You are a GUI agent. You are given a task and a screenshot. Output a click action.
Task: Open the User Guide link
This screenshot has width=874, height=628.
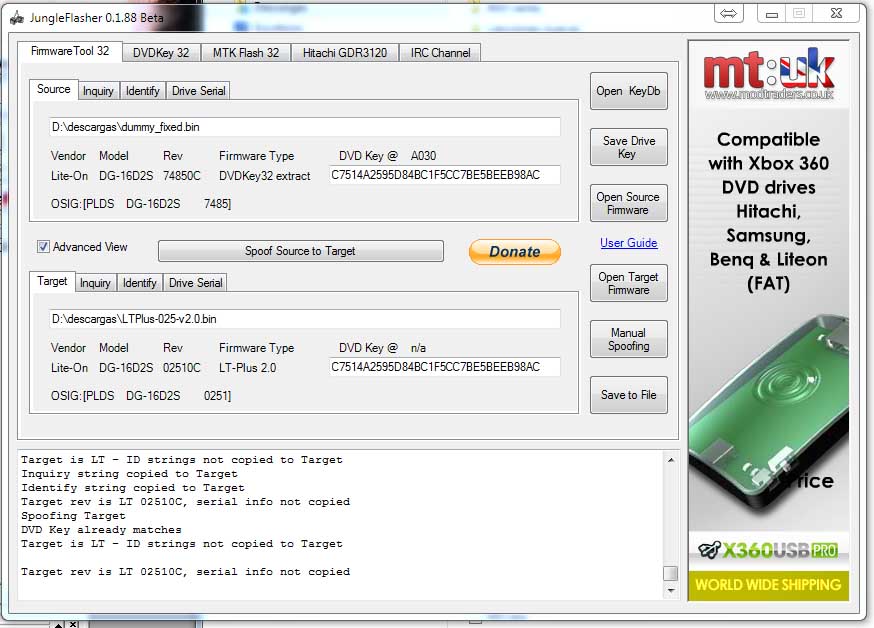pos(629,243)
